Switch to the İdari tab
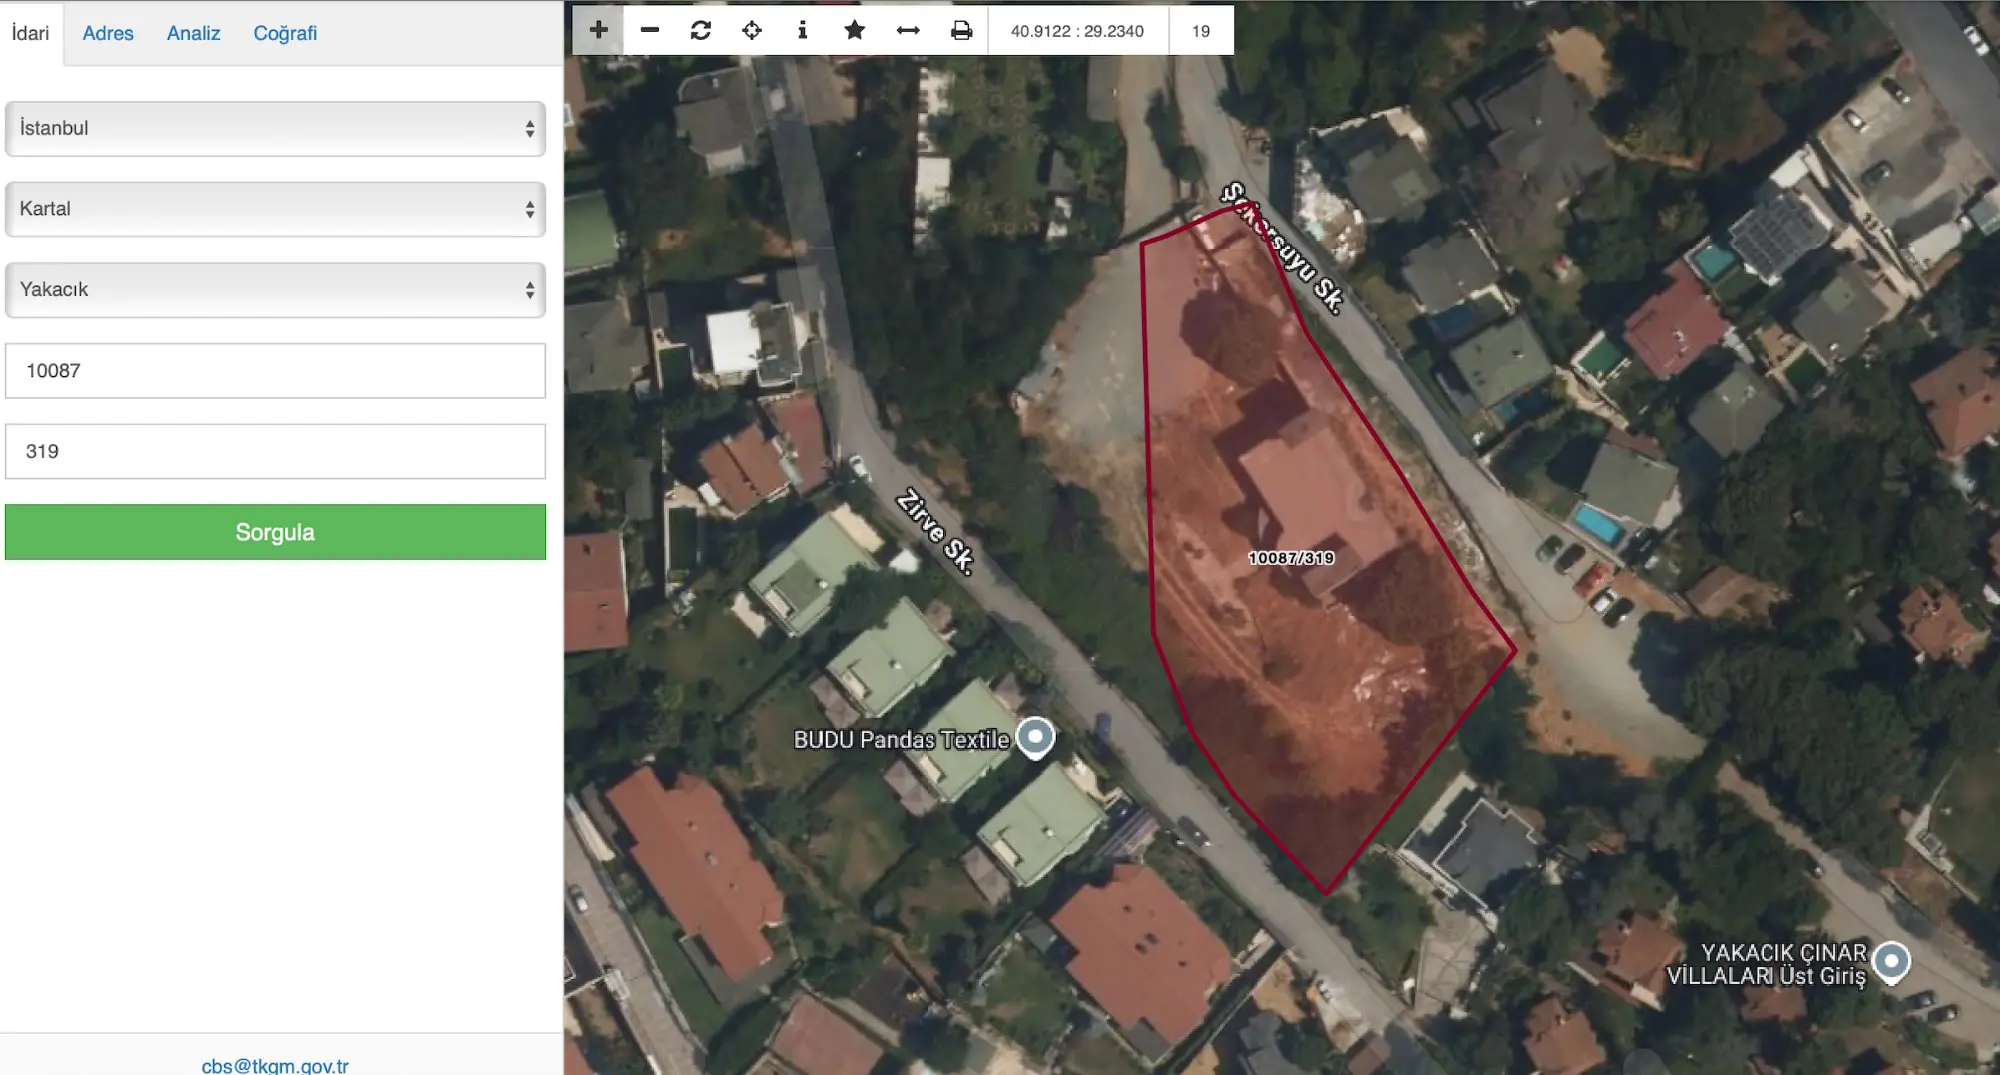Viewport: 2000px width, 1075px height. pyautogui.click(x=31, y=33)
